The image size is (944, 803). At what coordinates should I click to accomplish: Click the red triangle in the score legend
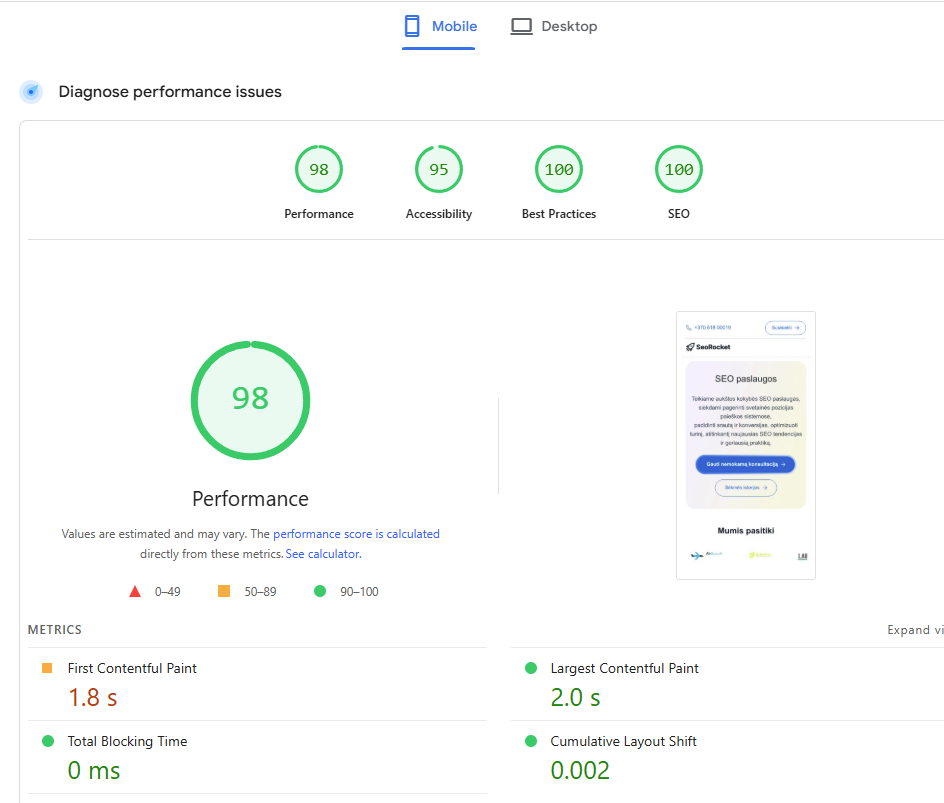click(x=136, y=590)
